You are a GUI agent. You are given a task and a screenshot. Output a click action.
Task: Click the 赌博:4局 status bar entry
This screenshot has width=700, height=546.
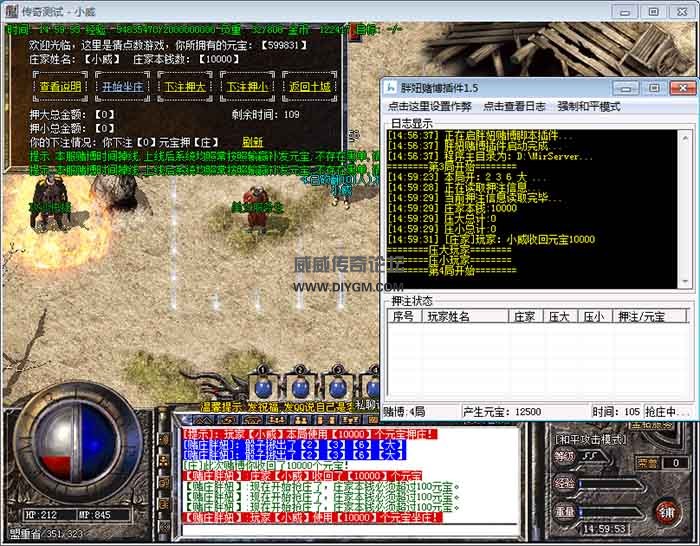(404, 412)
